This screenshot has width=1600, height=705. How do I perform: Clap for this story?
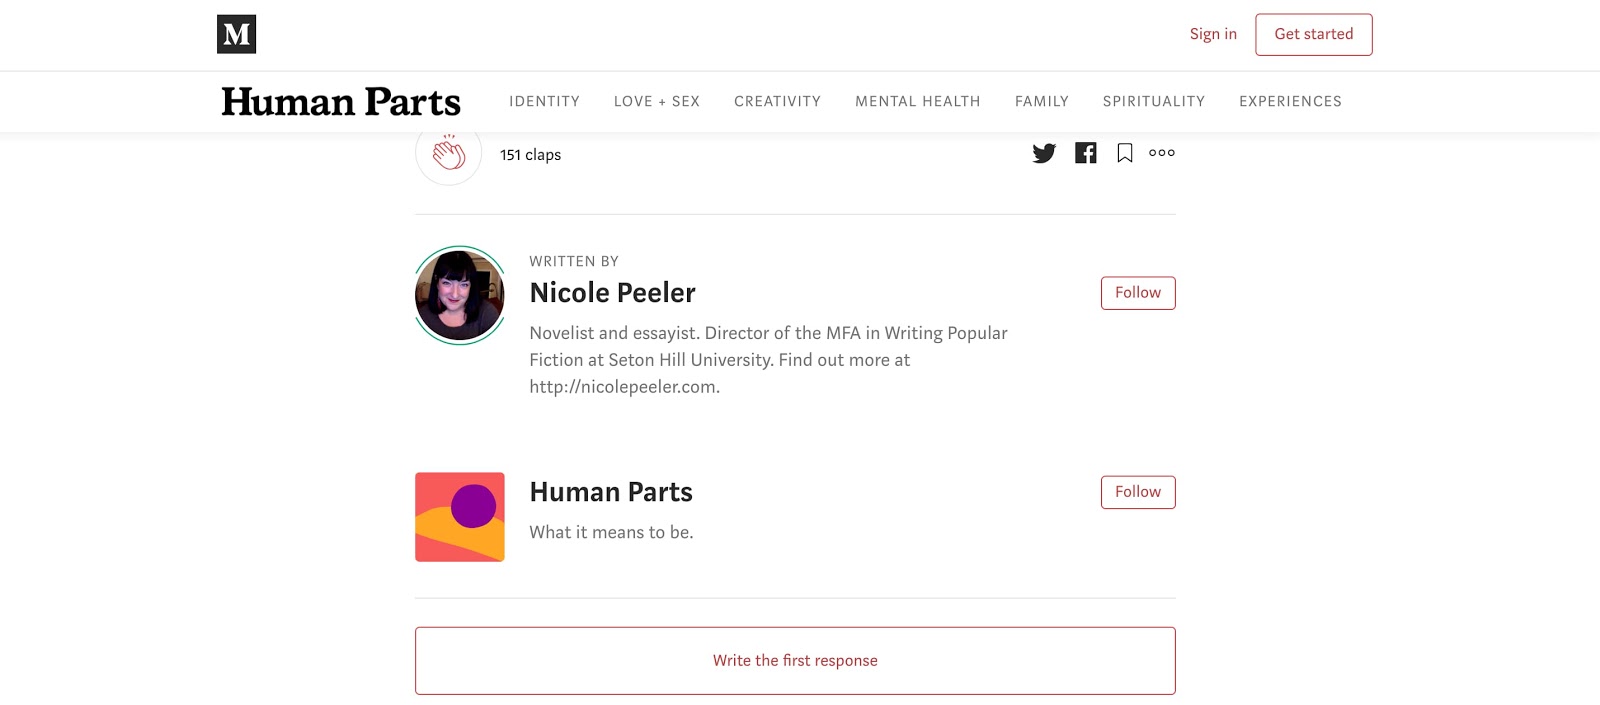tap(449, 155)
